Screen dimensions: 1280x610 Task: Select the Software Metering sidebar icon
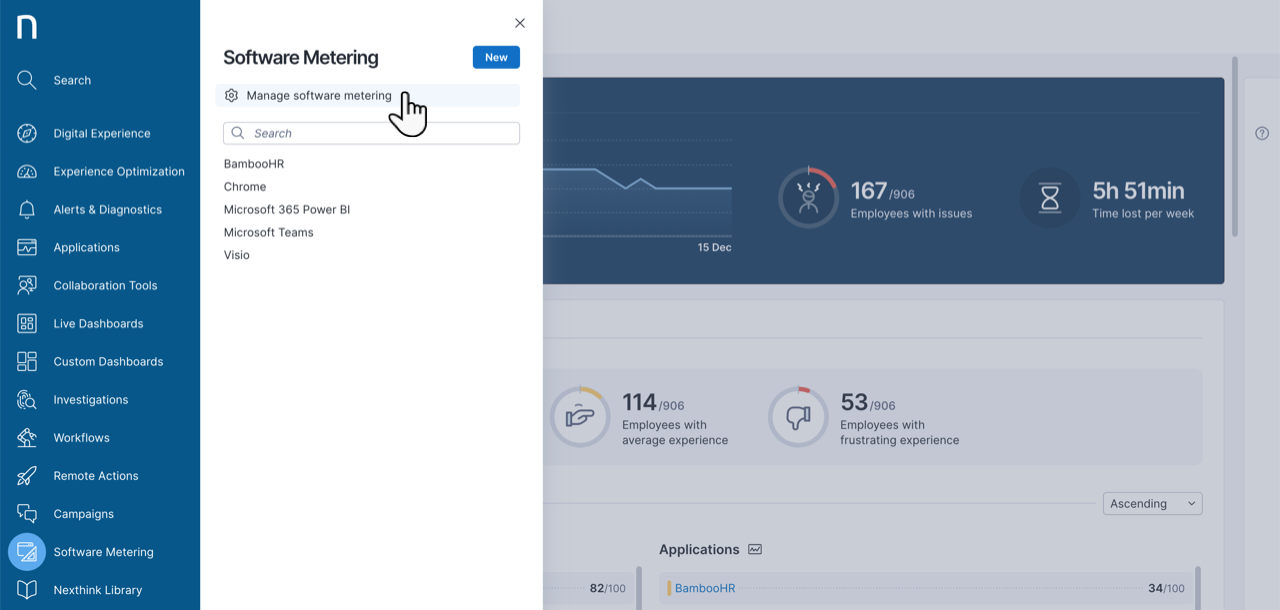coord(27,551)
